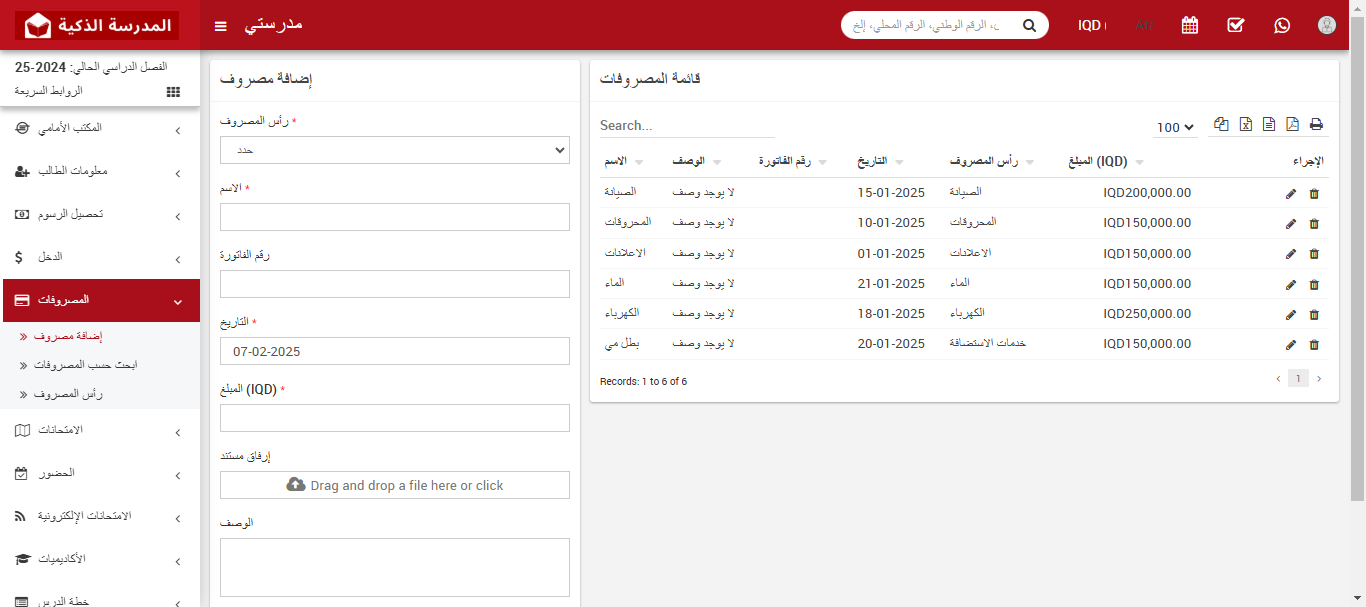Copy the expenses list to clipboard
This screenshot has width=1366, height=607.
1221,123
